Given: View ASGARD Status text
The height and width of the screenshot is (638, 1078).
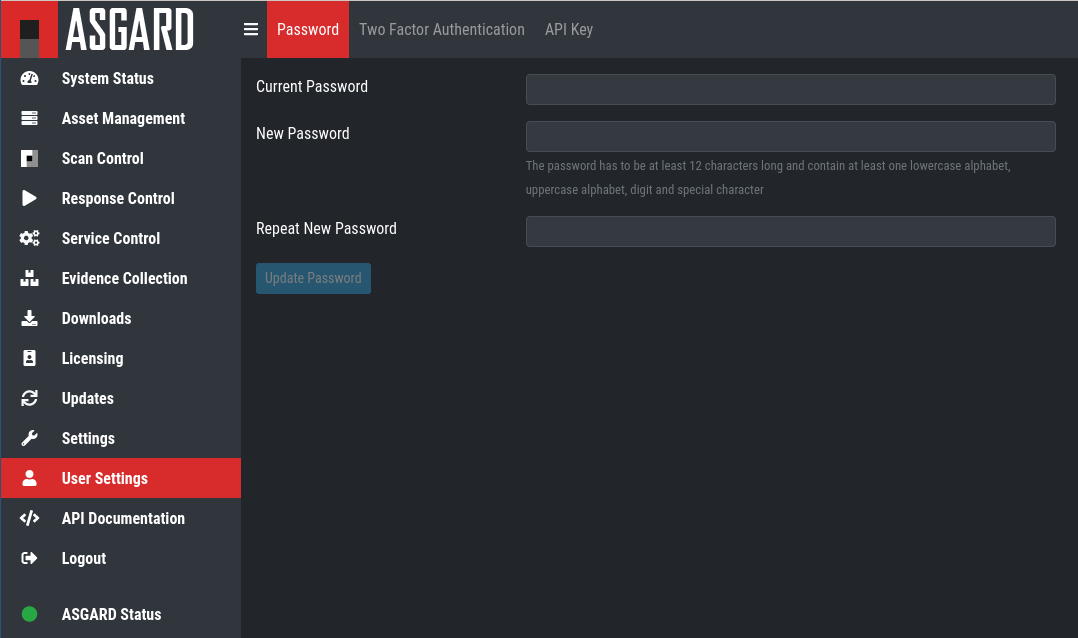Looking at the screenshot, I should pyautogui.click(x=111, y=614).
